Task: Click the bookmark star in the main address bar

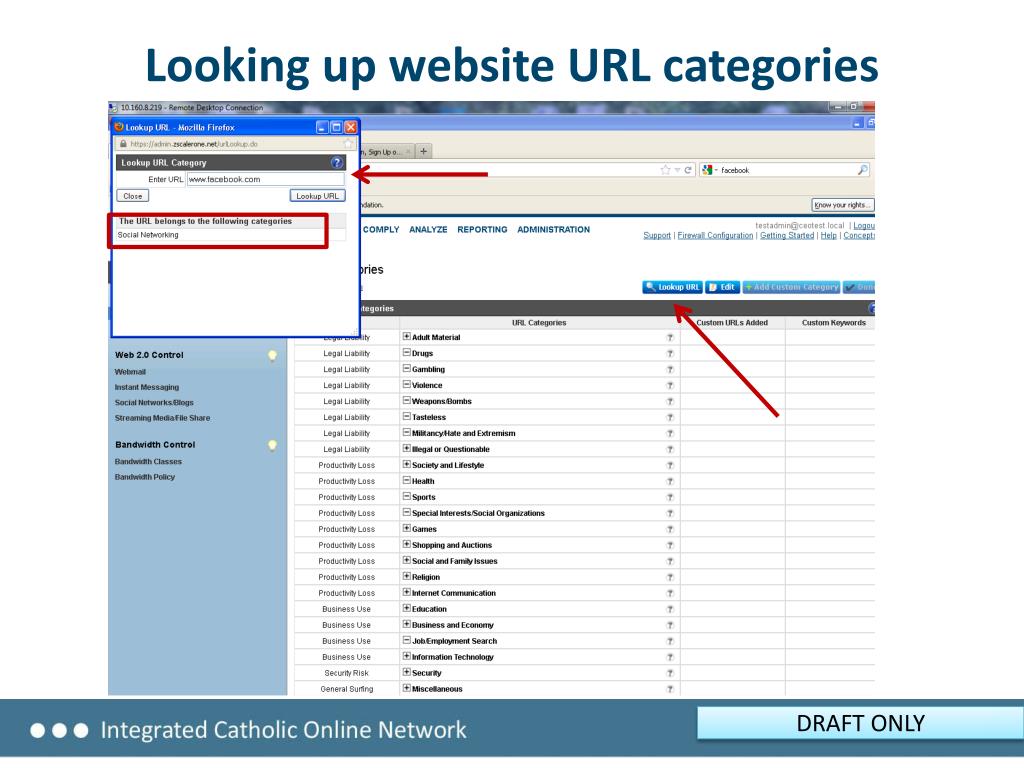Action: click(665, 170)
